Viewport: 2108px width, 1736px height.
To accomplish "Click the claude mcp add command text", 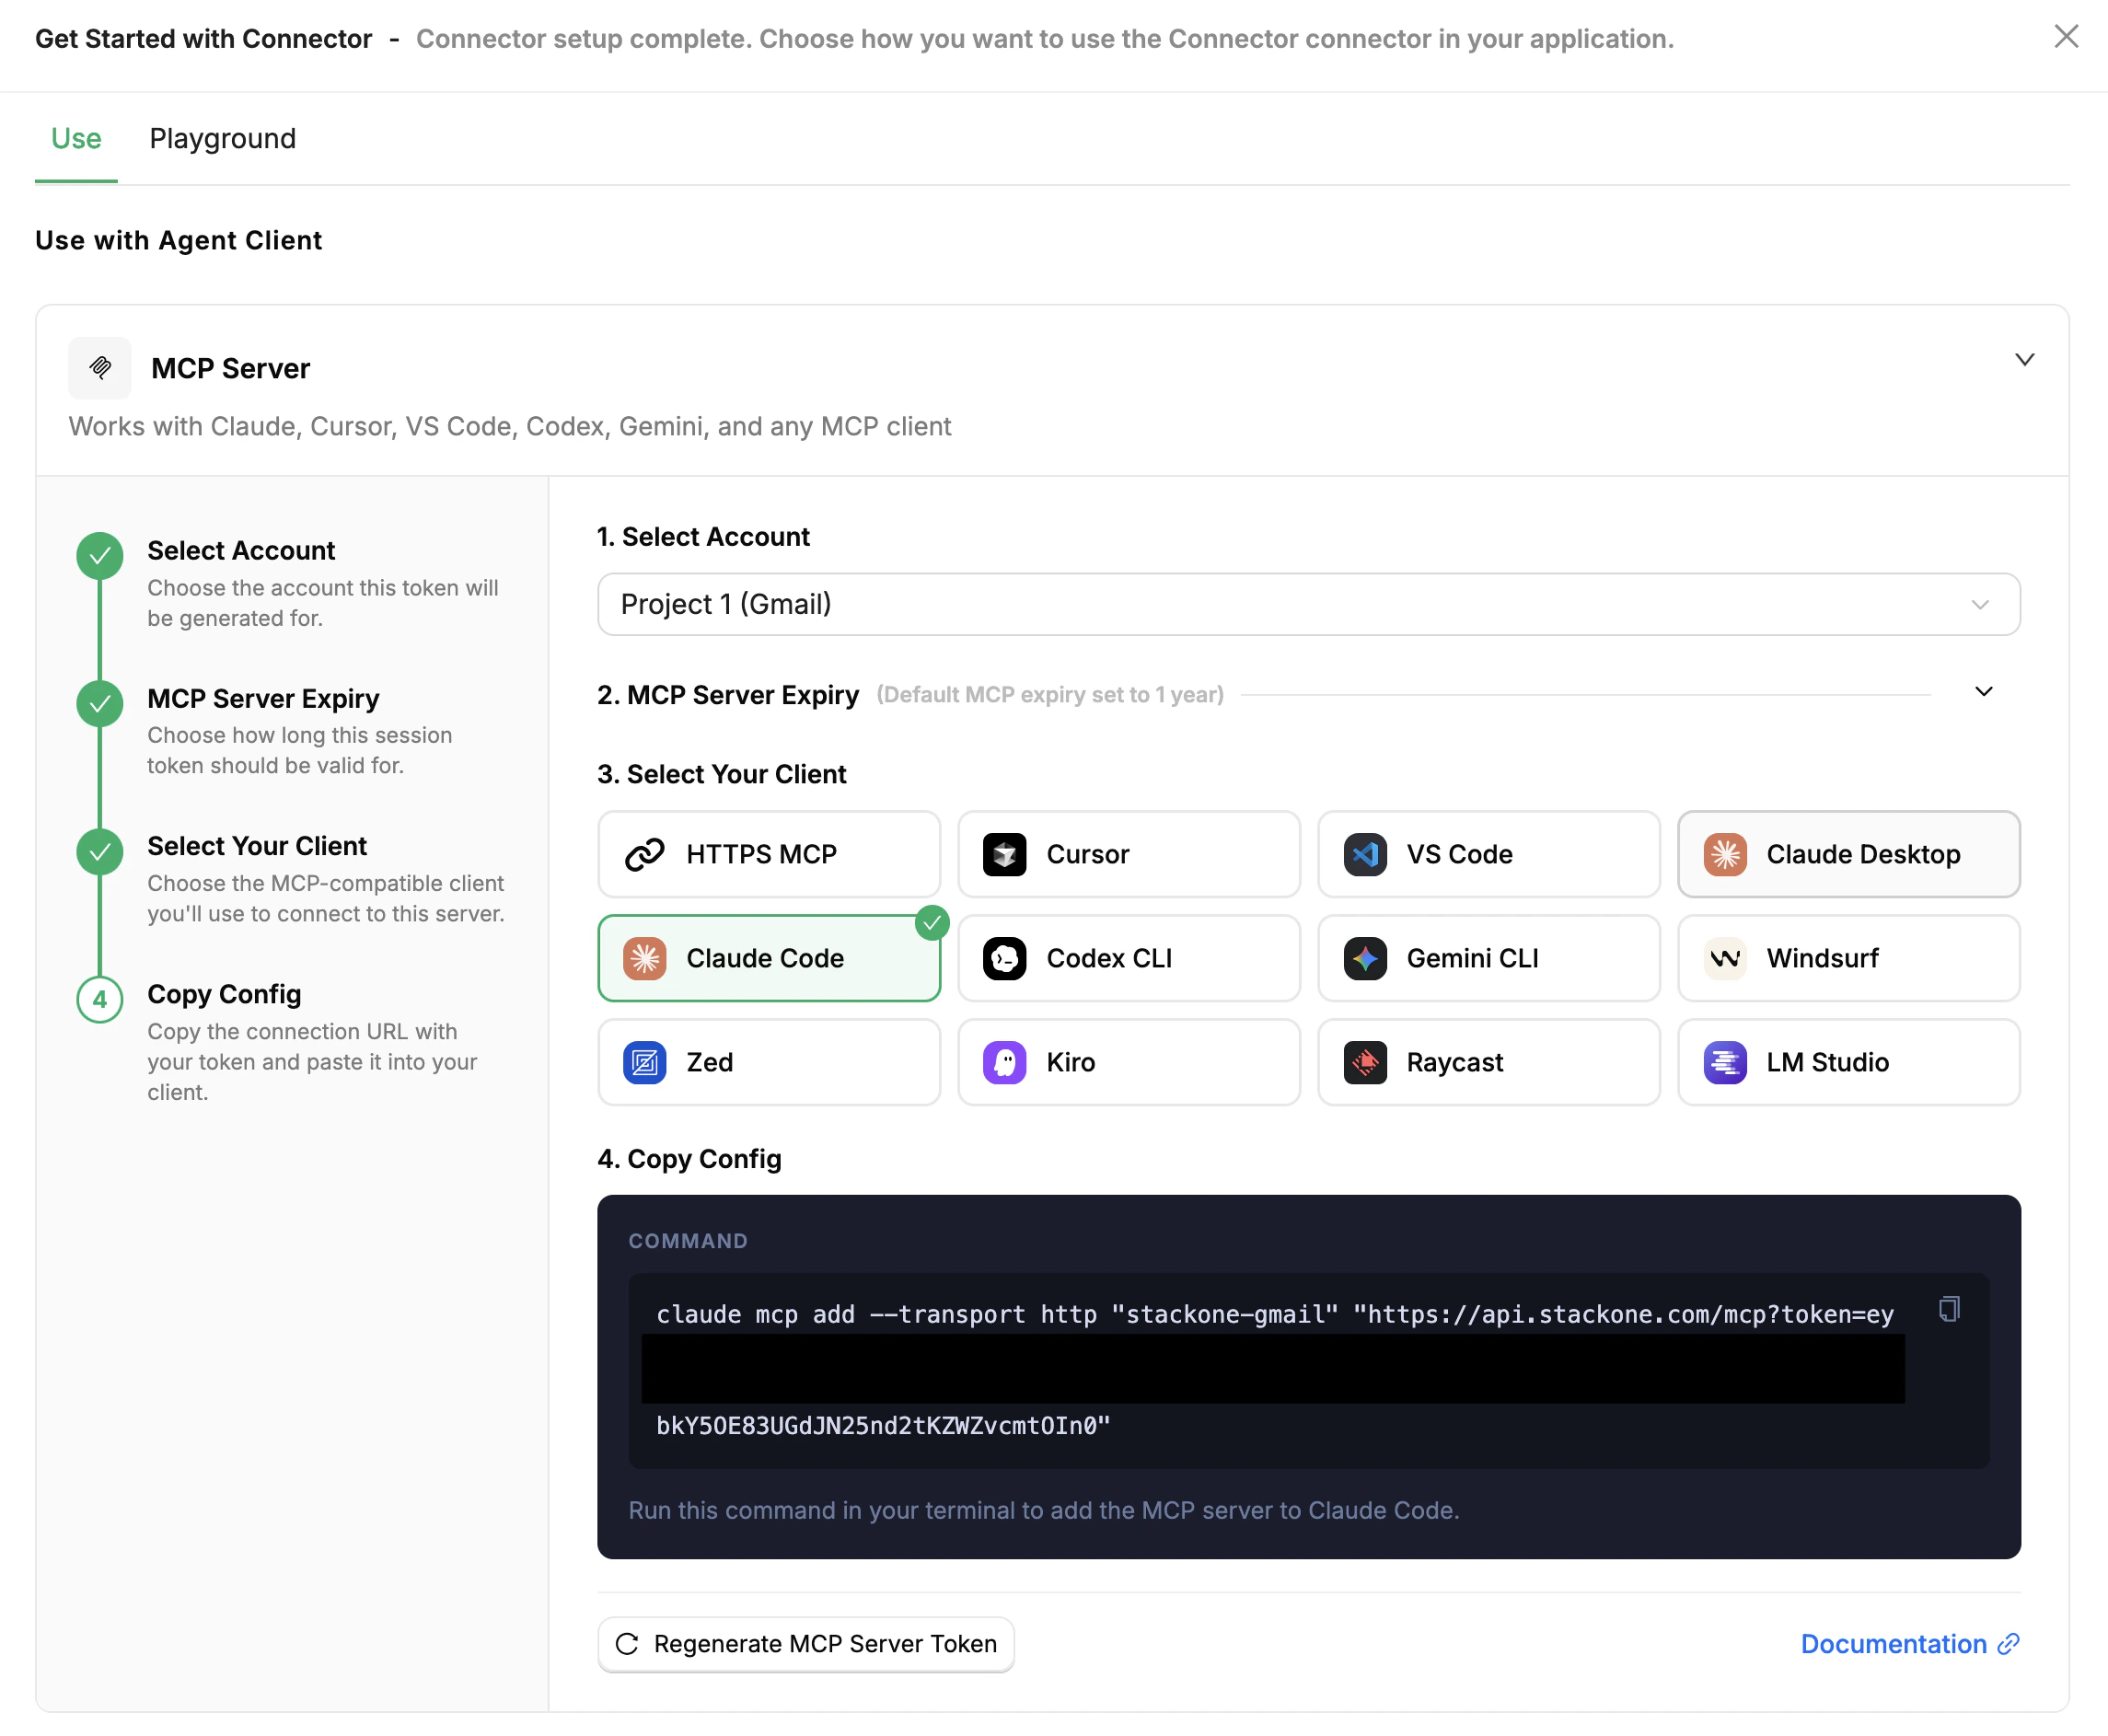I will click(x=1275, y=1314).
